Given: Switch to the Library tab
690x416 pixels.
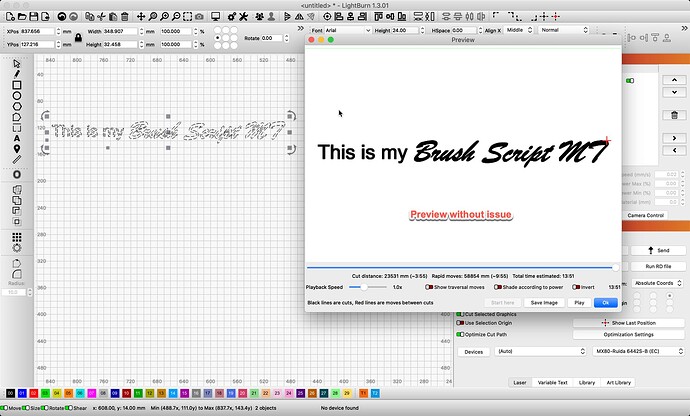Looking at the screenshot, I should (x=587, y=383).
